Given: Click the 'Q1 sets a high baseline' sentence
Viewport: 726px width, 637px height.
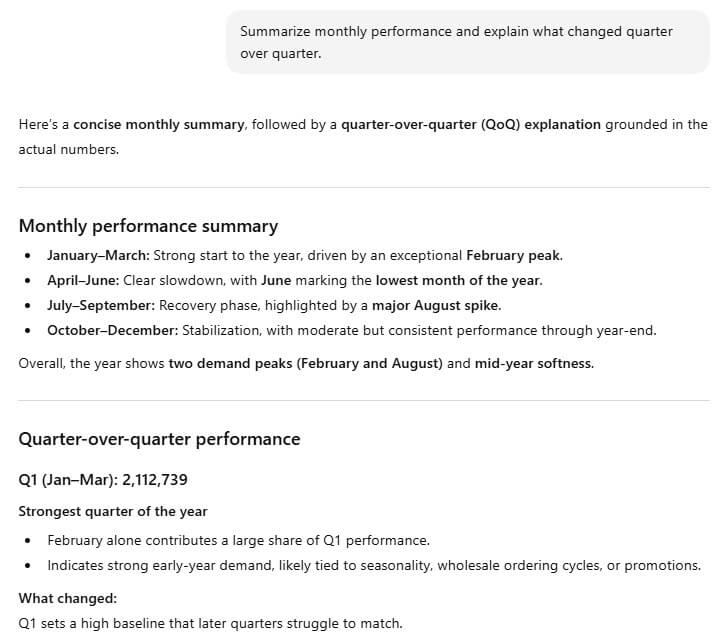Looking at the screenshot, I should [210, 624].
